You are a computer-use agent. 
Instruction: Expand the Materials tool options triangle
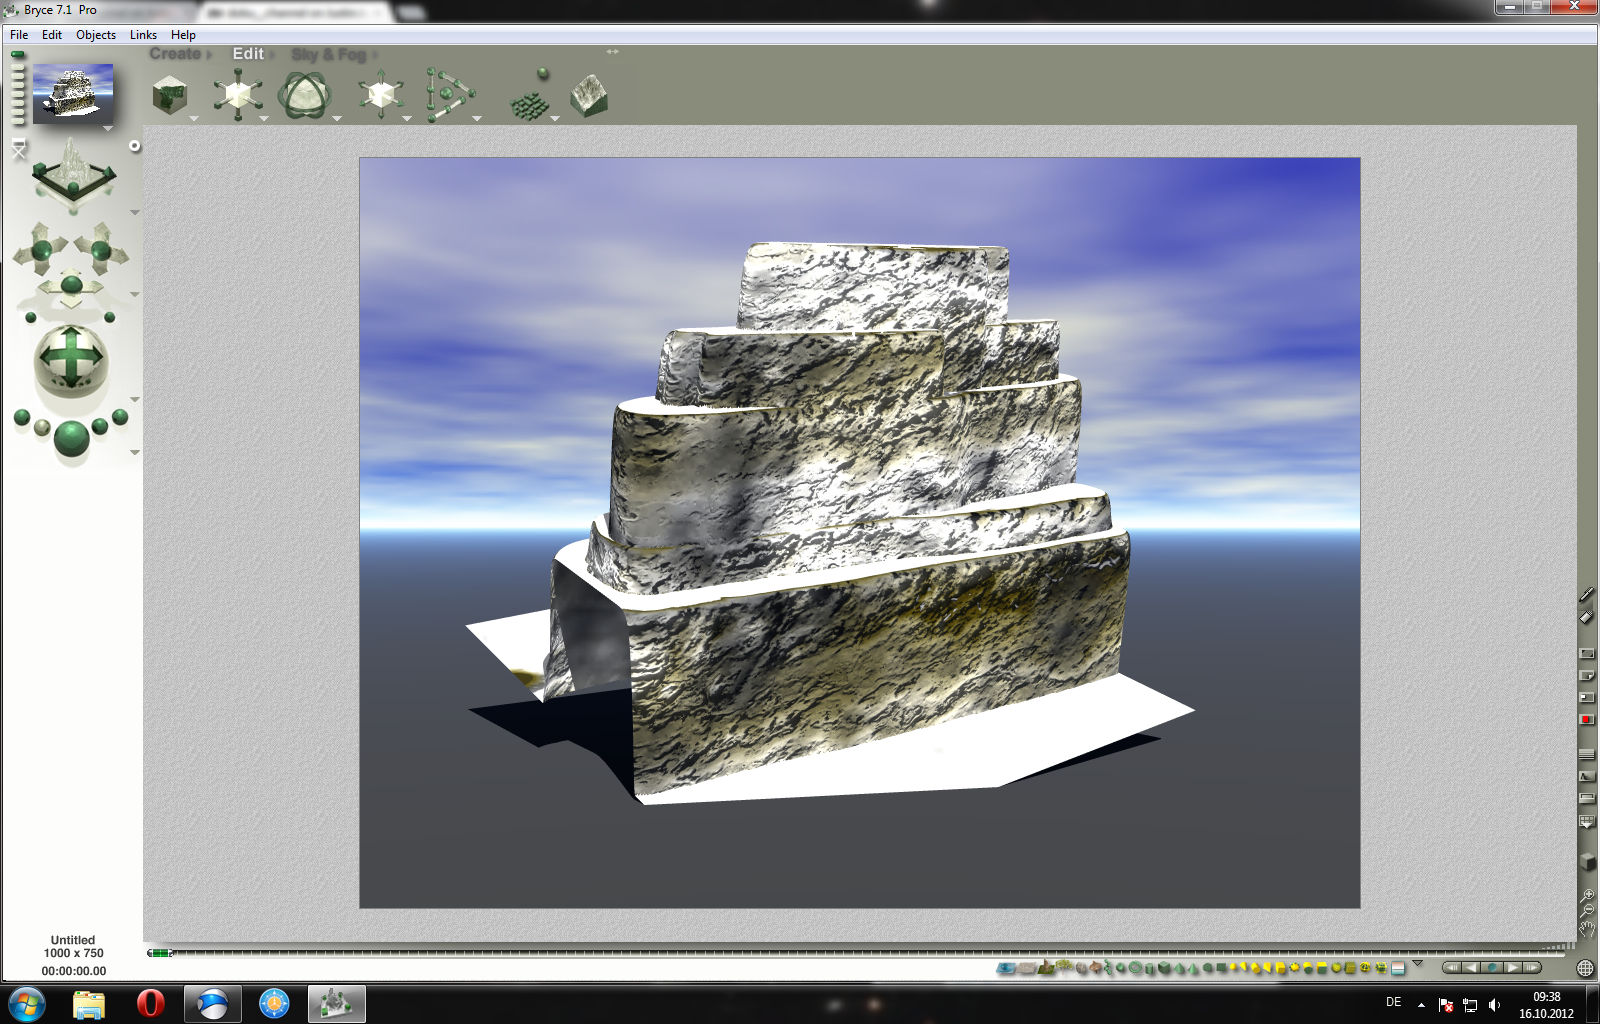coord(194,119)
